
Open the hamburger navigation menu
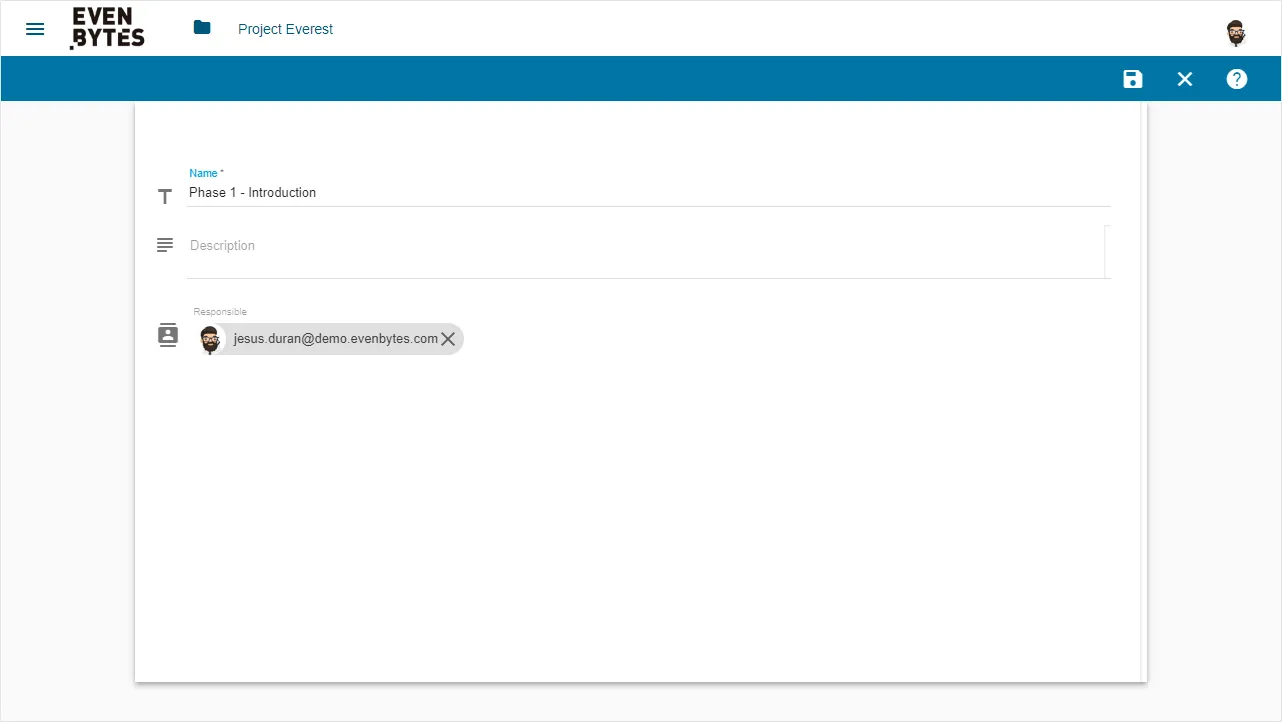pos(35,29)
